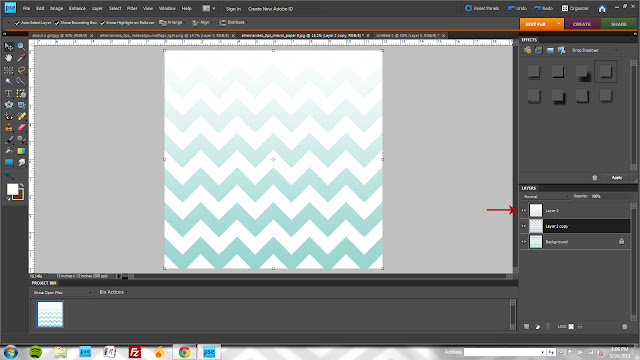This screenshot has height=360, width=640.
Task: Open the Align dropdown
Action: [202, 22]
